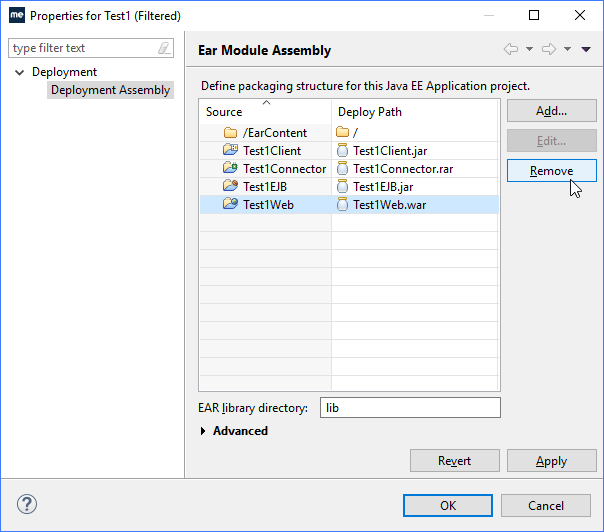Collapse the Deployment tree node
This screenshot has width=604, height=532.
19,72
